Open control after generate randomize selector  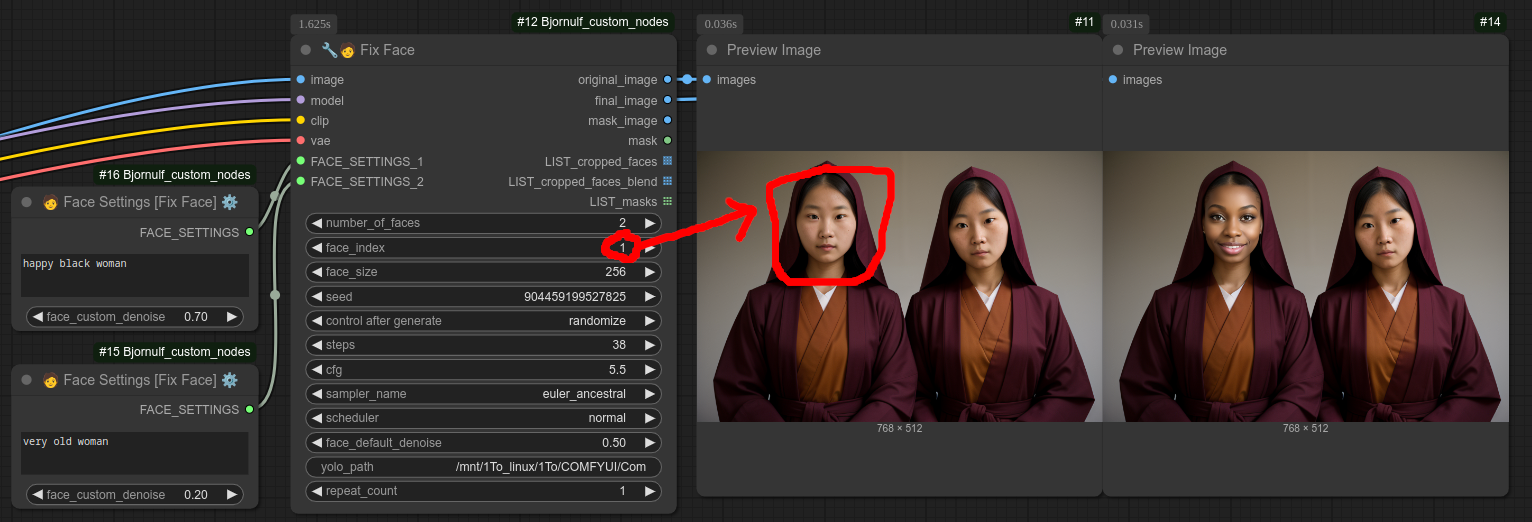coord(483,321)
